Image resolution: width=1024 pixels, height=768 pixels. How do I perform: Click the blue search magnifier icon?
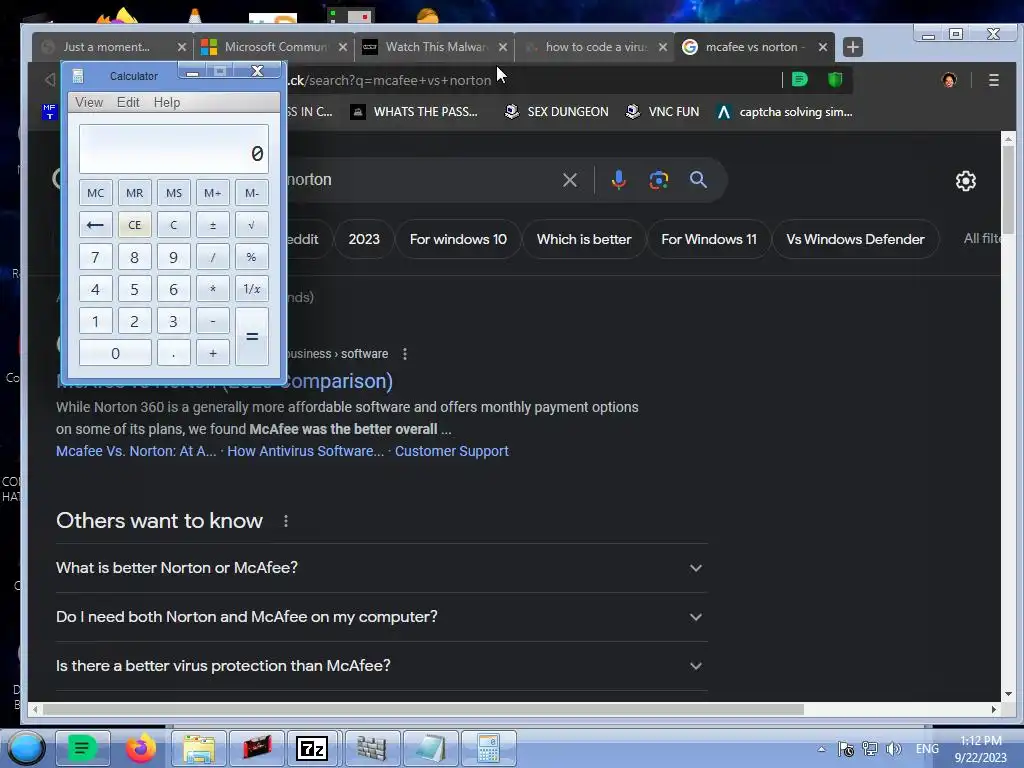pos(698,180)
